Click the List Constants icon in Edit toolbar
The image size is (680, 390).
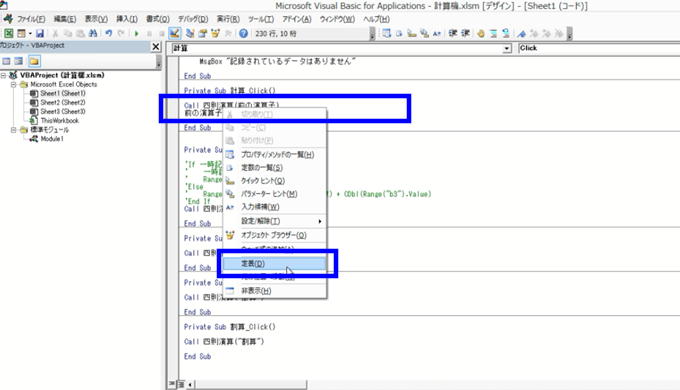399,33
